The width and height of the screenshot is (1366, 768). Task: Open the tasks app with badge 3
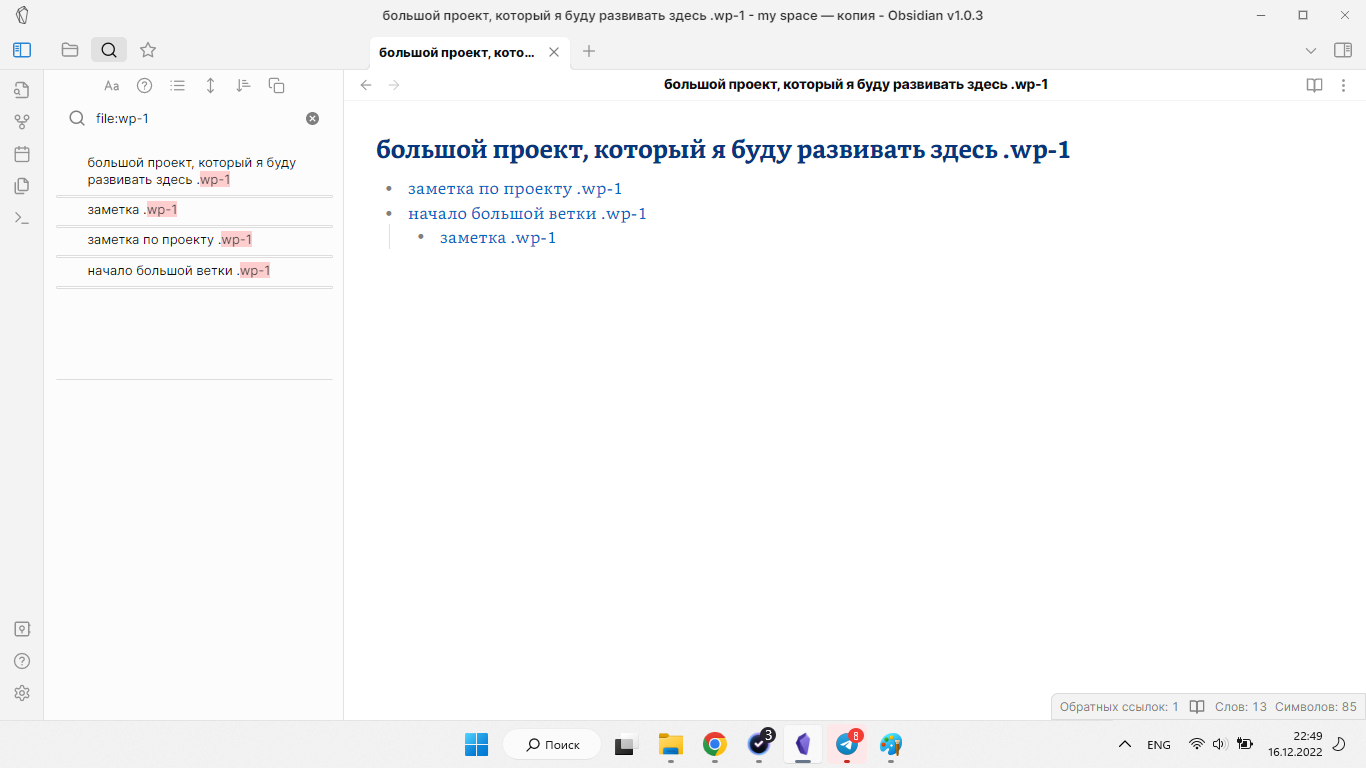tap(759, 745)
